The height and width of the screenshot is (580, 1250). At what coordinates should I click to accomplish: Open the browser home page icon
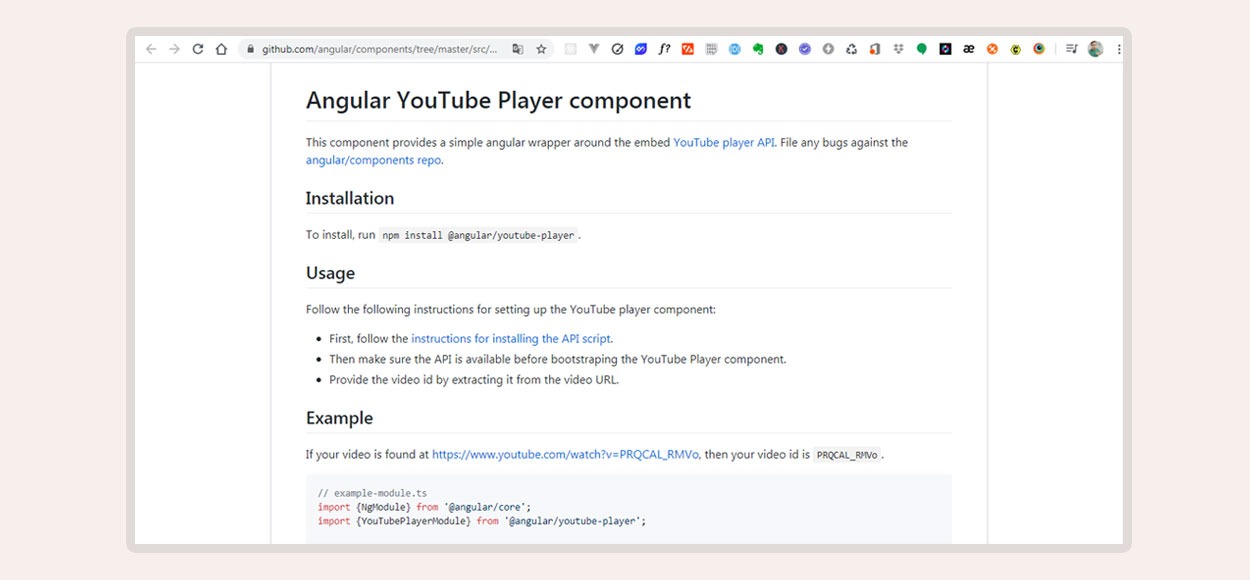tap(221, 48)
